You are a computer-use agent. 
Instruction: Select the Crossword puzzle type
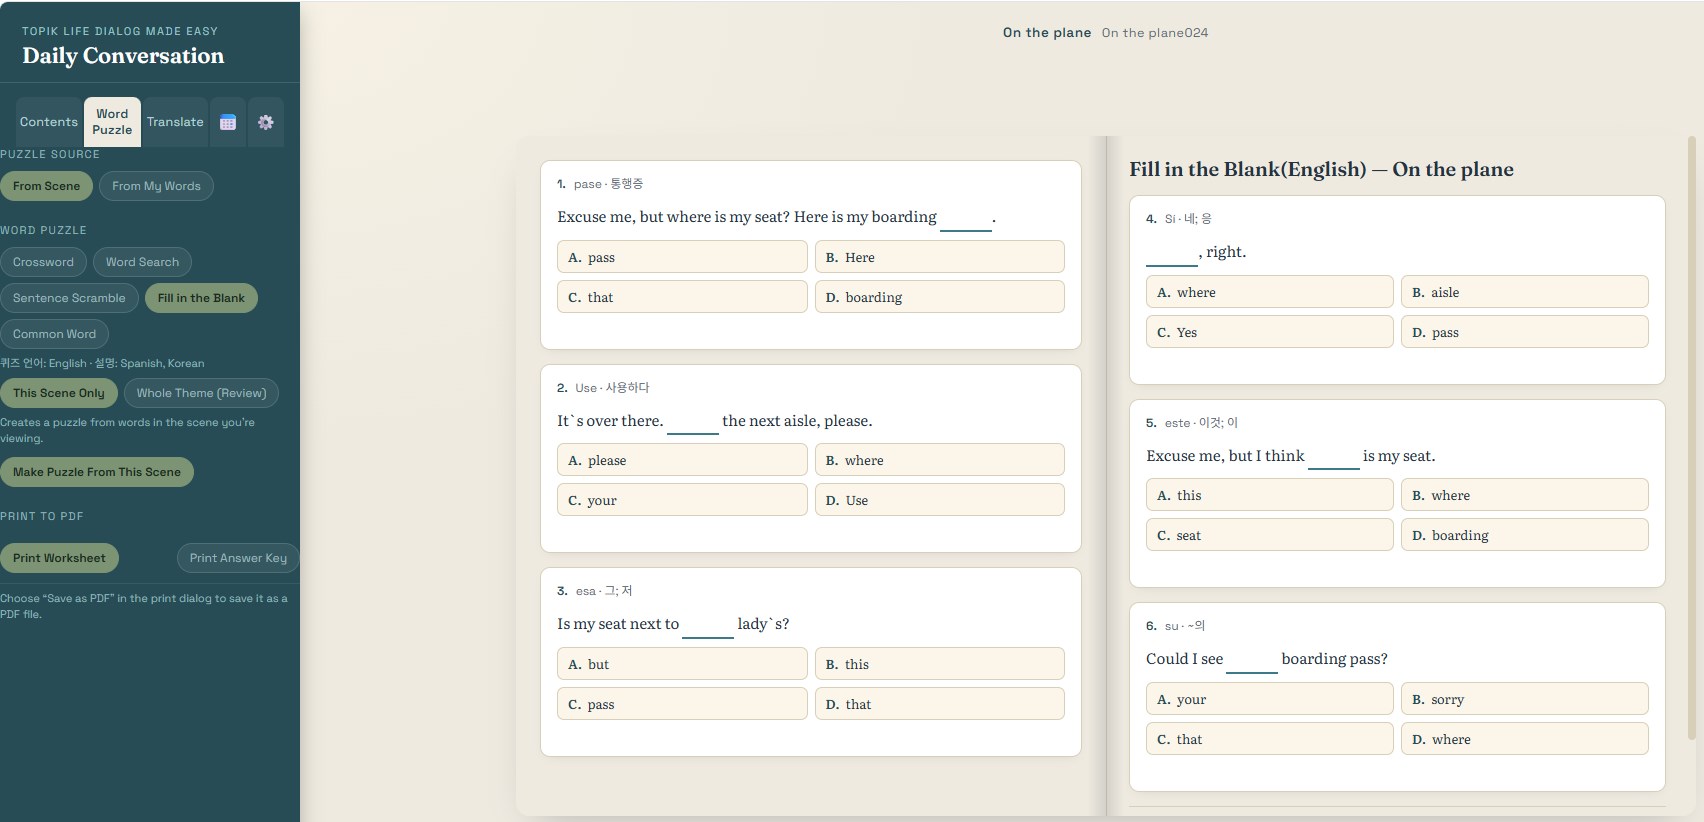[43, 262]
